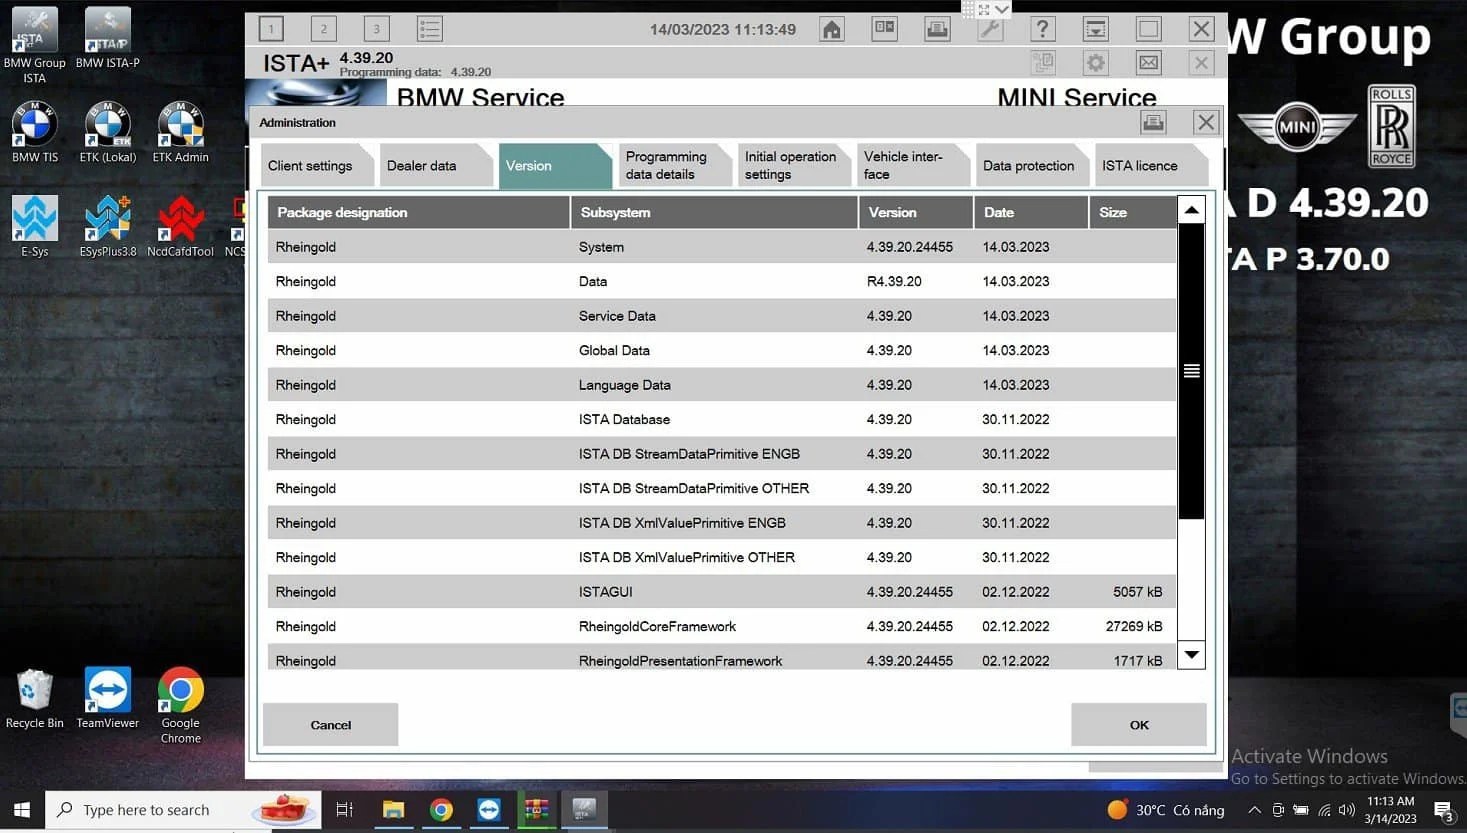1467x833 pixels.
Task: Open File Explorer from taskbar
Action: click(393, 809)
